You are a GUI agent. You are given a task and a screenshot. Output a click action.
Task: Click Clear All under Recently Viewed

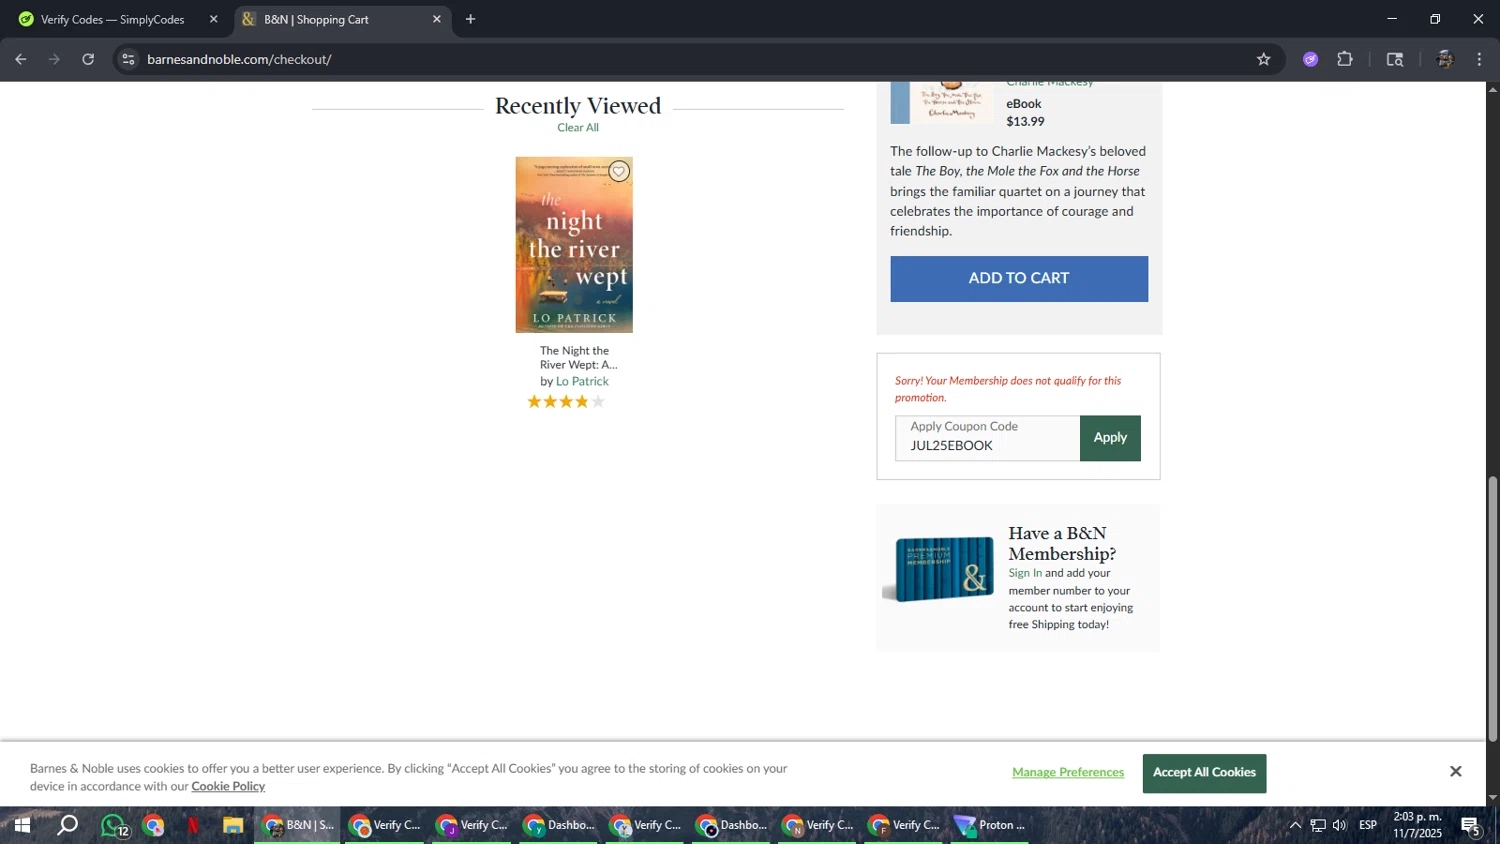coord(578,128)
